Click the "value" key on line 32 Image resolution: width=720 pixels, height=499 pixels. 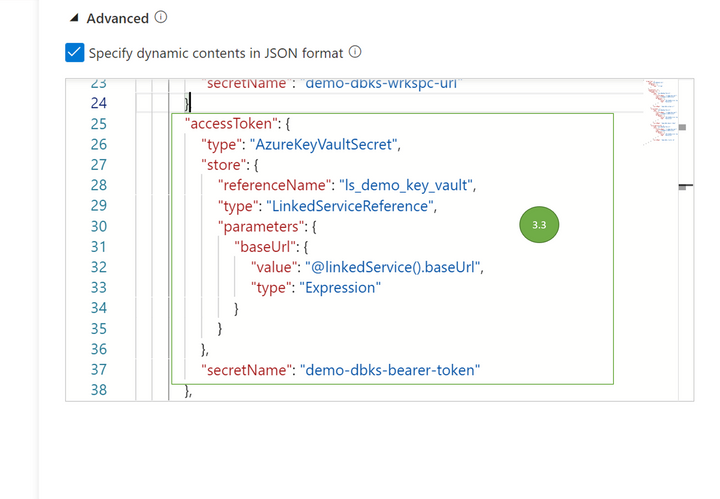(274, 267)
